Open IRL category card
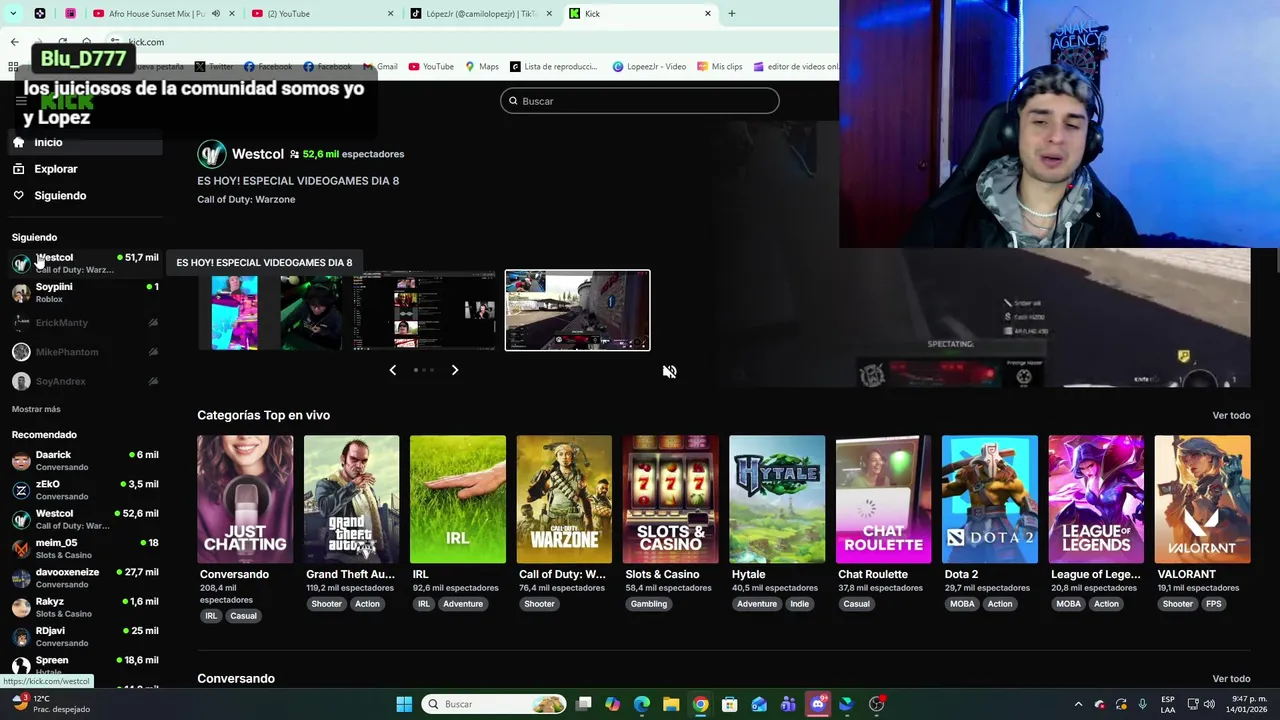This screenshot has width=1280, height=720. (458, 499)
